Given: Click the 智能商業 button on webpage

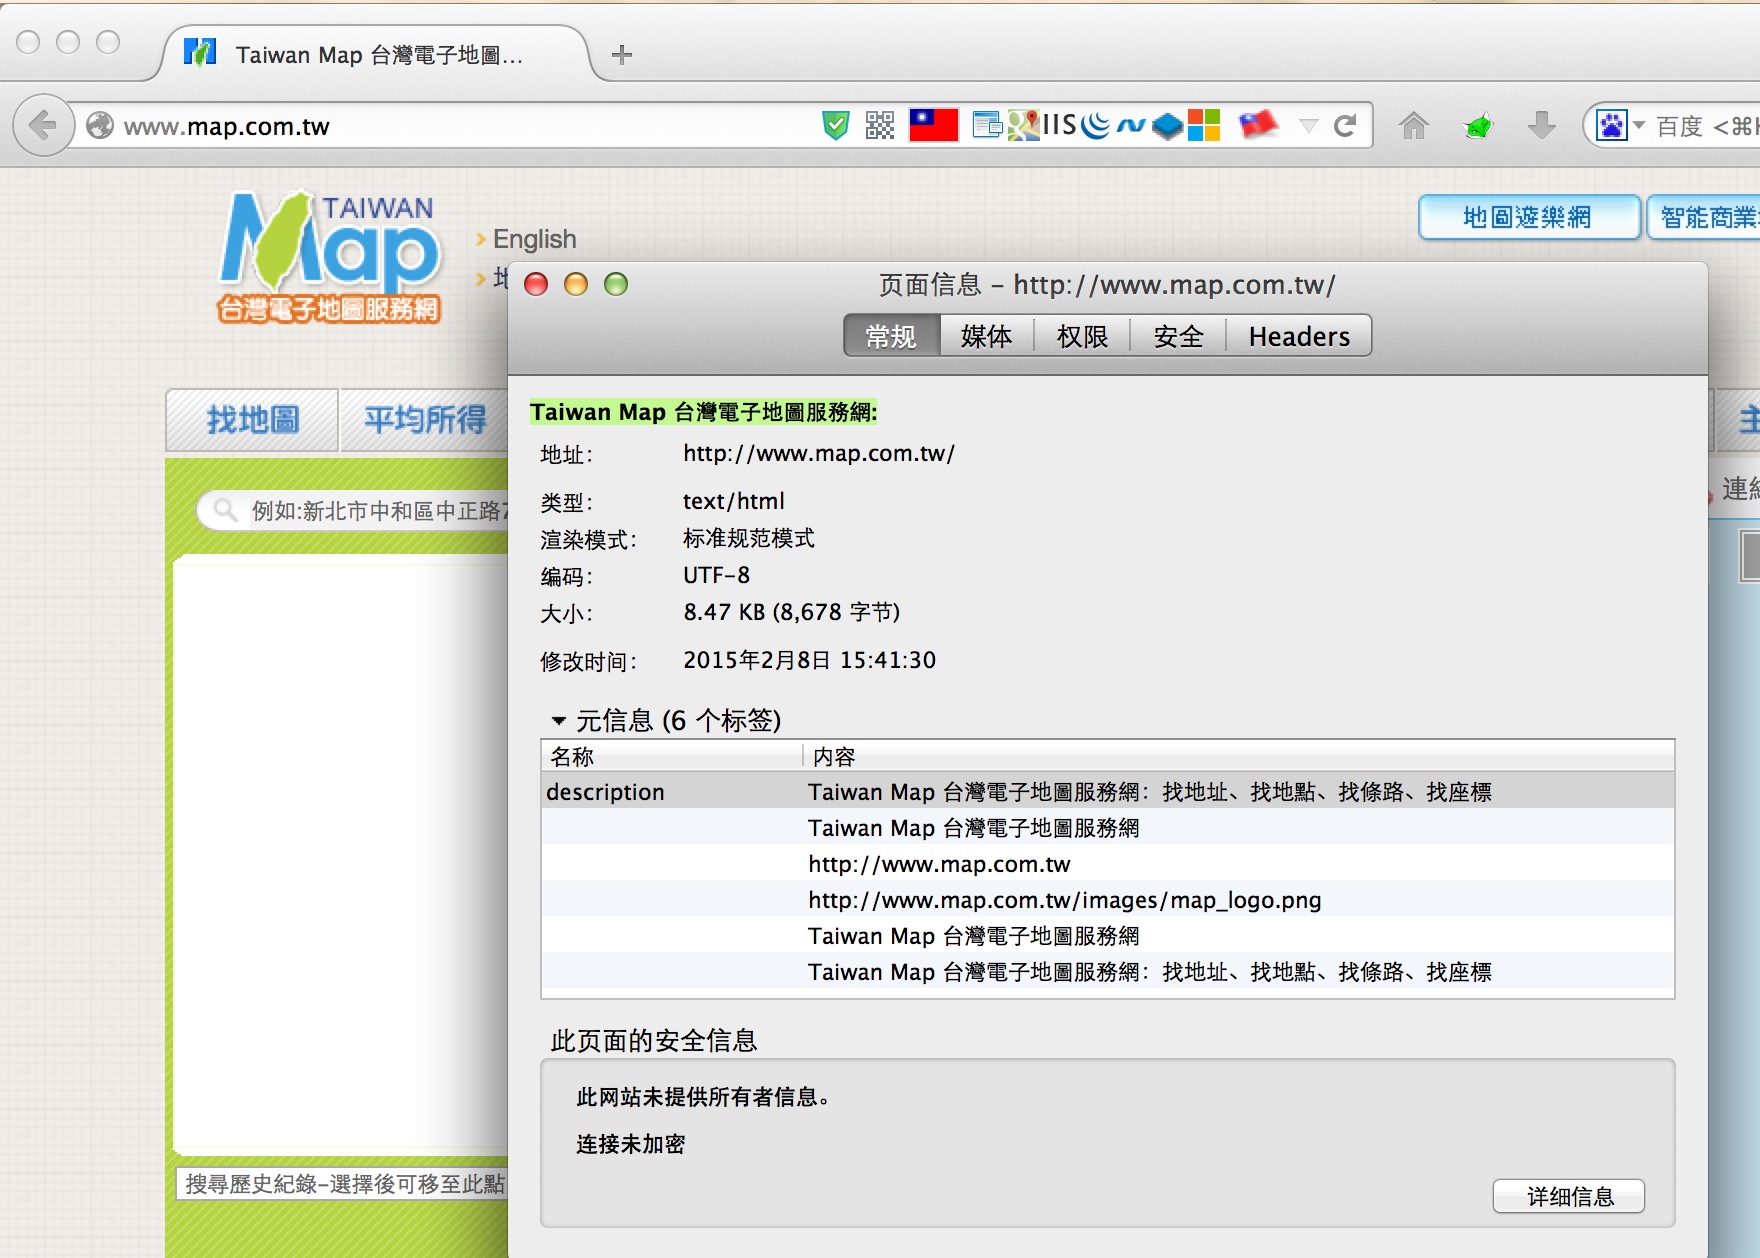Looking at the screenshot, I should click(1705, 217).
